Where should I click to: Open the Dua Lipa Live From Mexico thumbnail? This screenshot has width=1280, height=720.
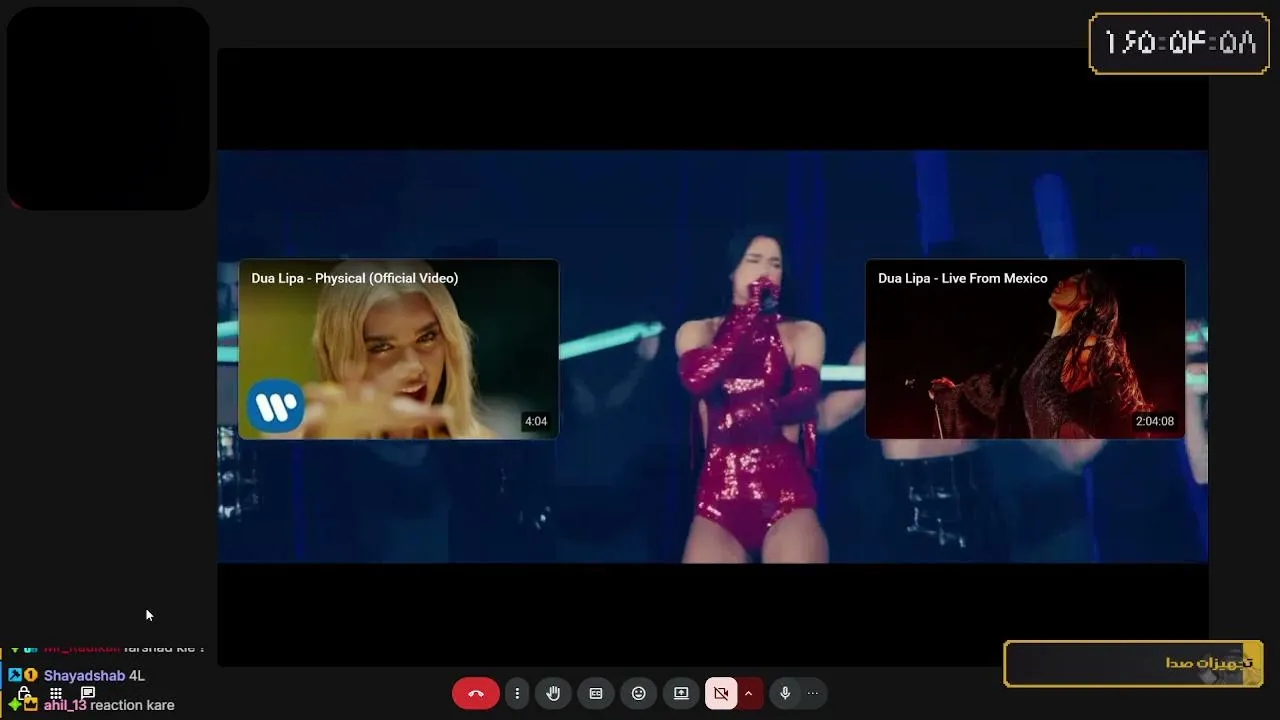[x=1025, y=349]
